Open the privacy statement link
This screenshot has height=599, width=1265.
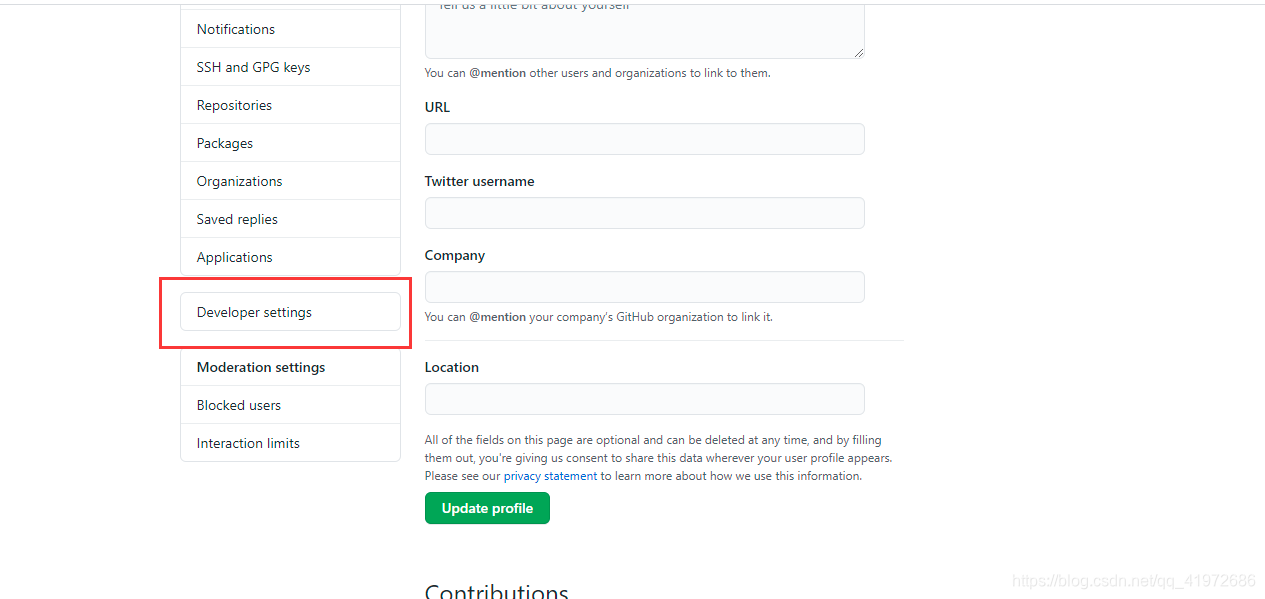(550, 475)
